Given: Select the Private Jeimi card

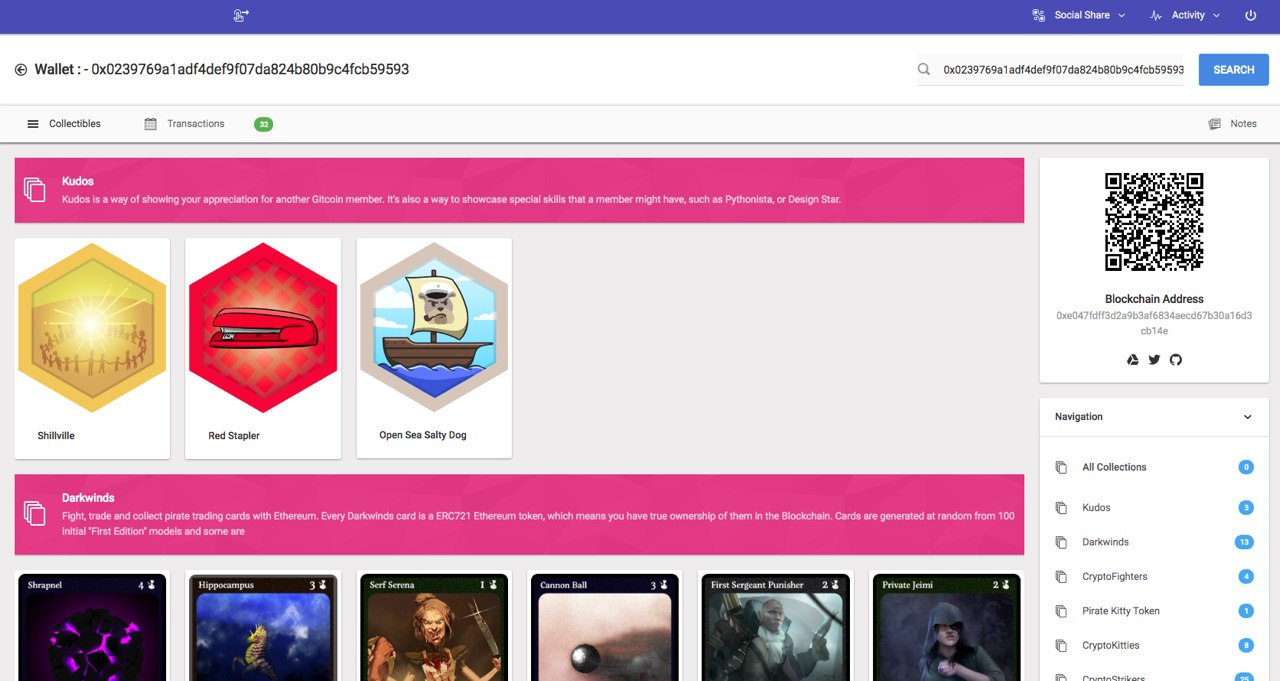Looking at the screenshot, I should [x=947, y=626].
